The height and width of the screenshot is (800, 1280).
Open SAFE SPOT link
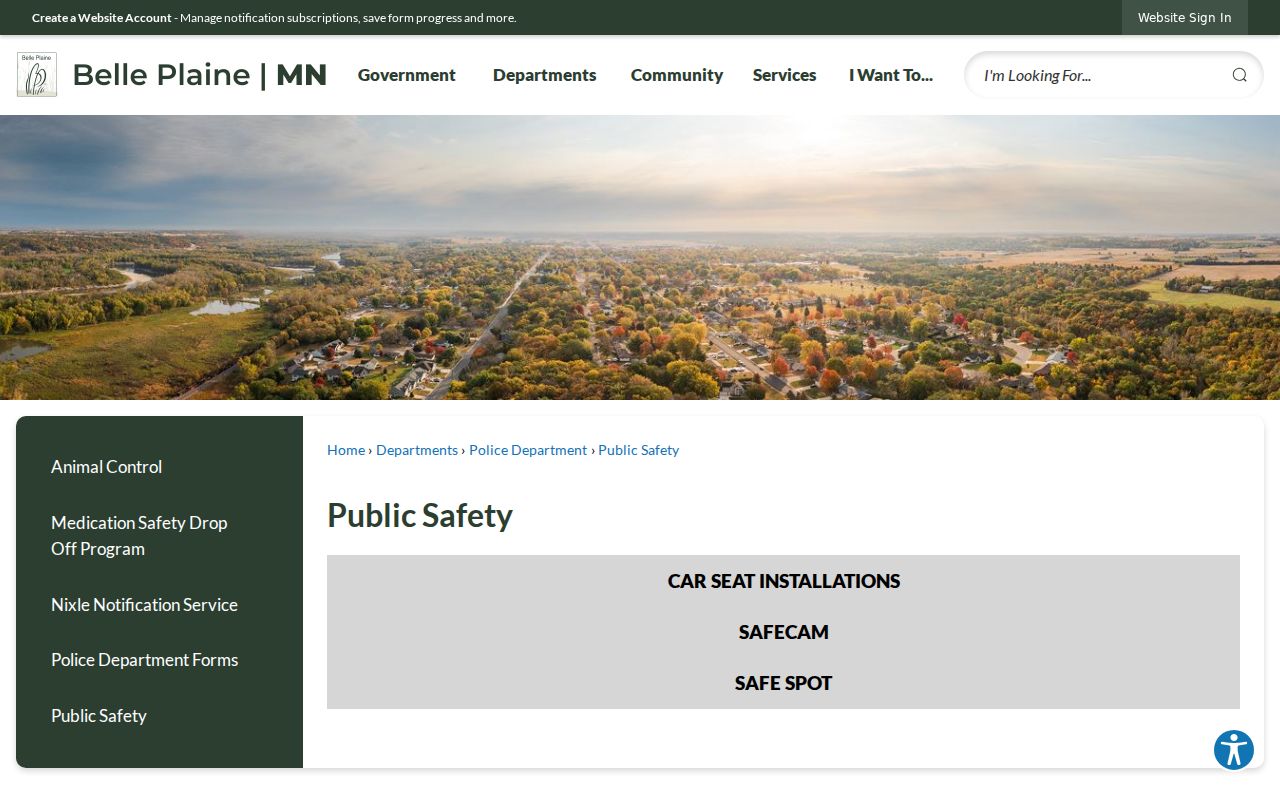point(784,683)
